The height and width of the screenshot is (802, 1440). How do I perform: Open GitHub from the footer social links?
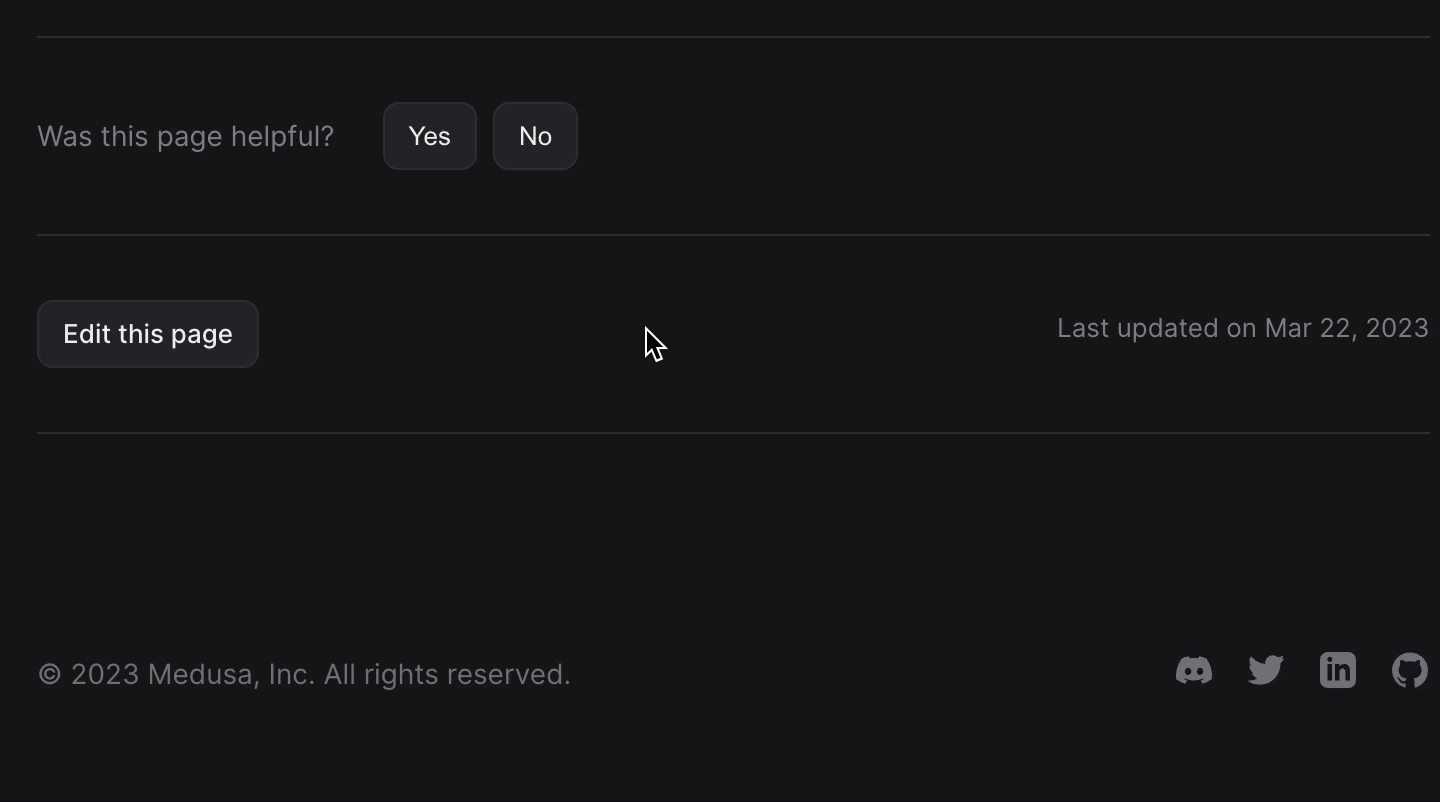(1408, 671)
